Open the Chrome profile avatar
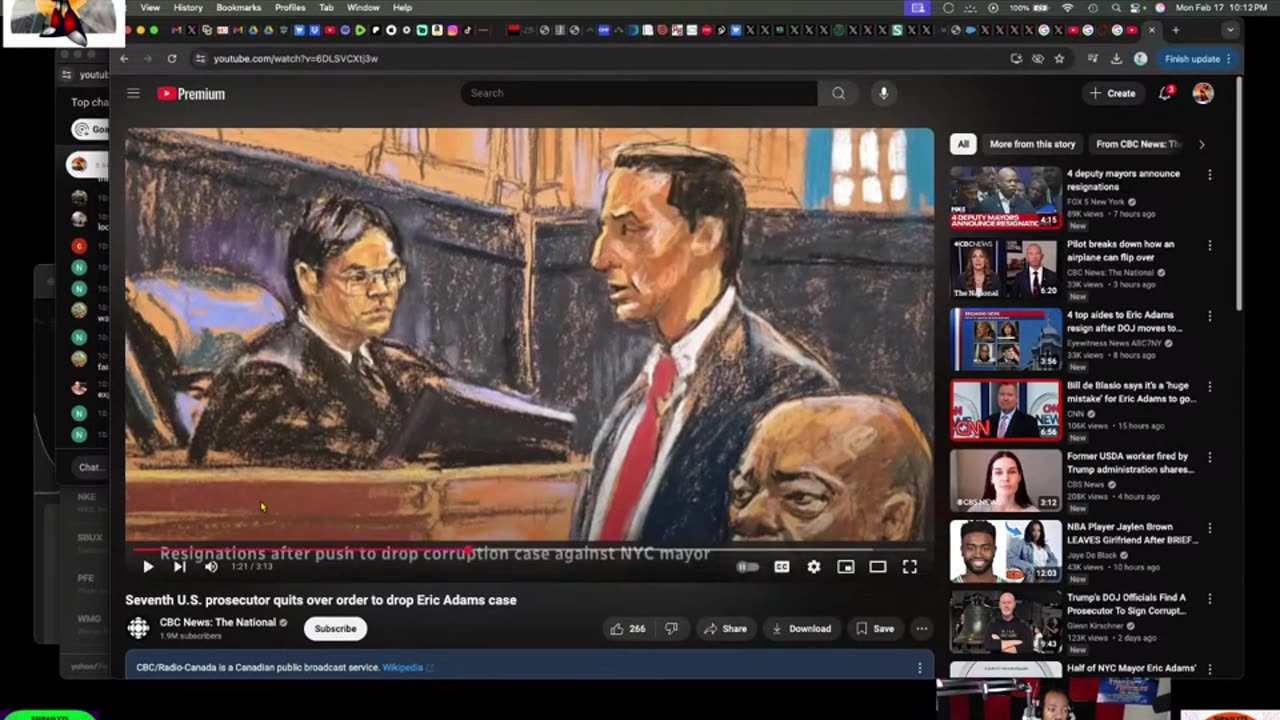The height and width of the screenshot is (720, 1280). (1140, 59)
